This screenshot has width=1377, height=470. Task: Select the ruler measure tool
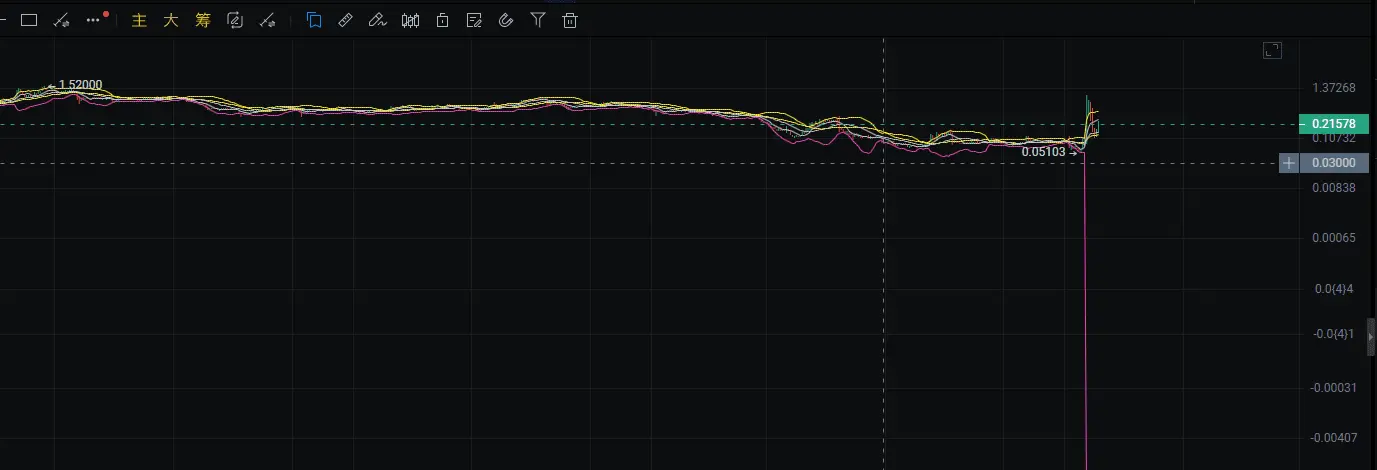coord(345,20)
